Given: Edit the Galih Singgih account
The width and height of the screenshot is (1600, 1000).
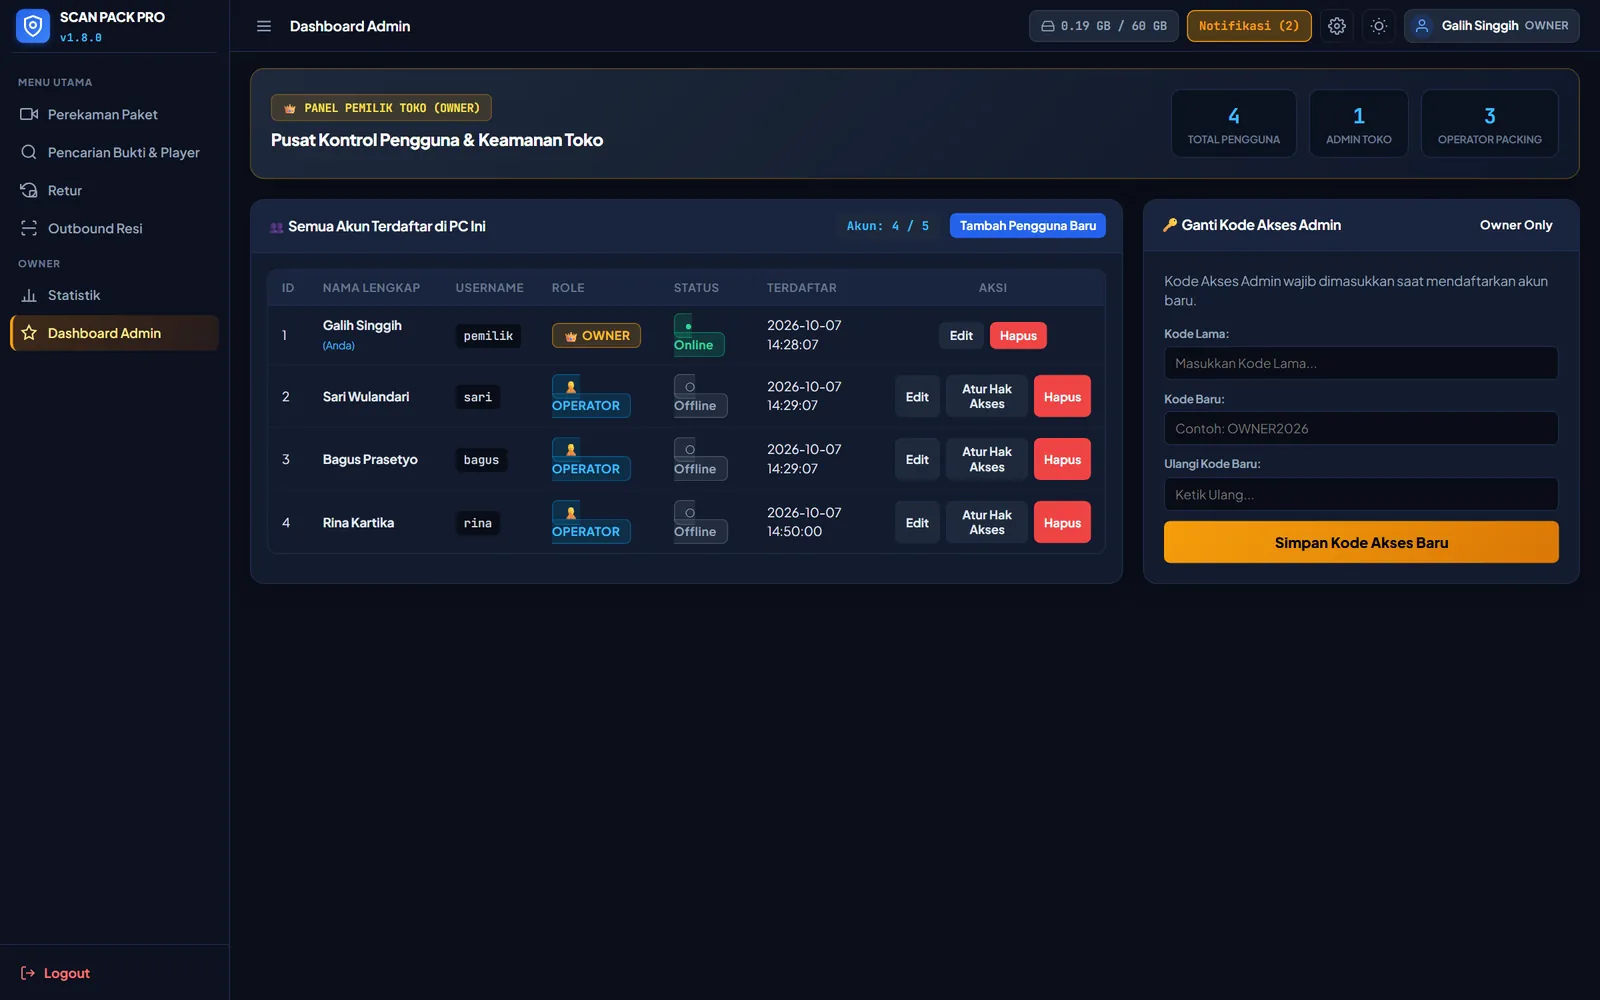Looking at the screenshot, I should point(961,336).
